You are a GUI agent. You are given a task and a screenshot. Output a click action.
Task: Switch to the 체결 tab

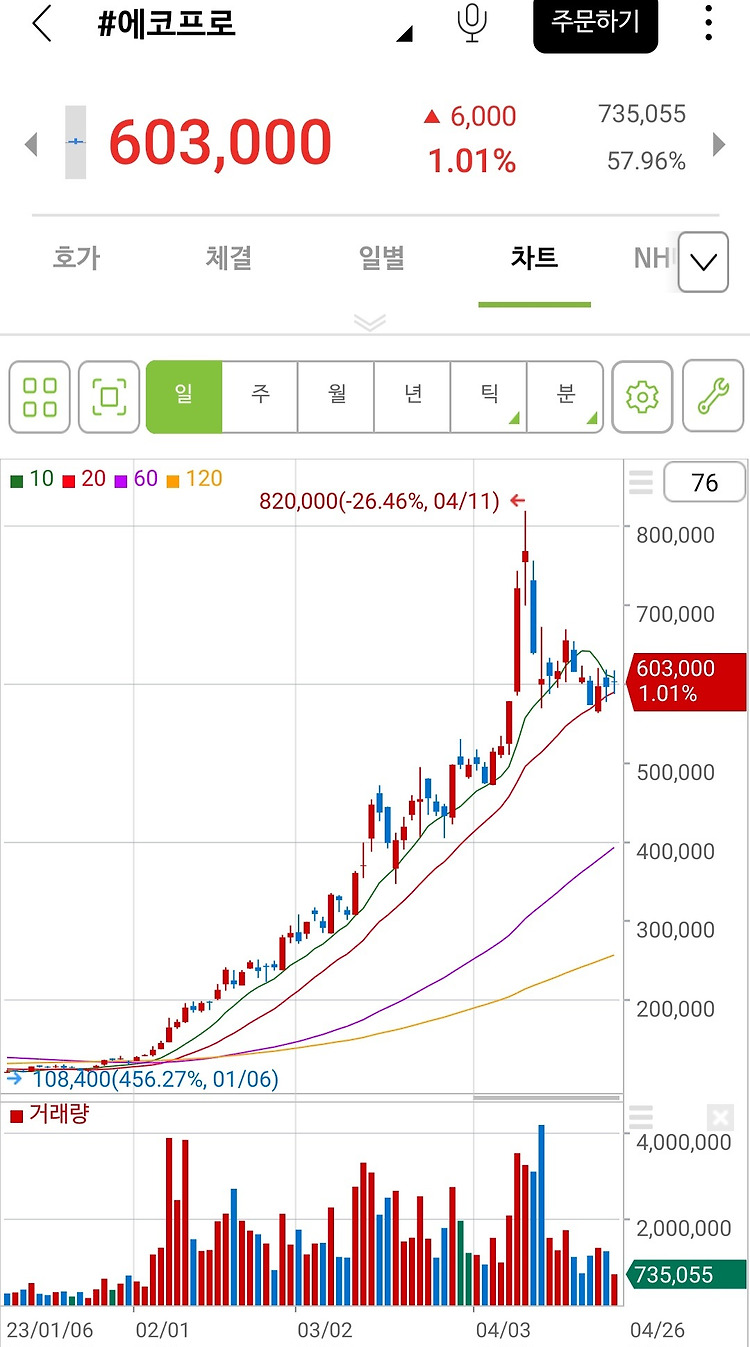click(229, 259)
